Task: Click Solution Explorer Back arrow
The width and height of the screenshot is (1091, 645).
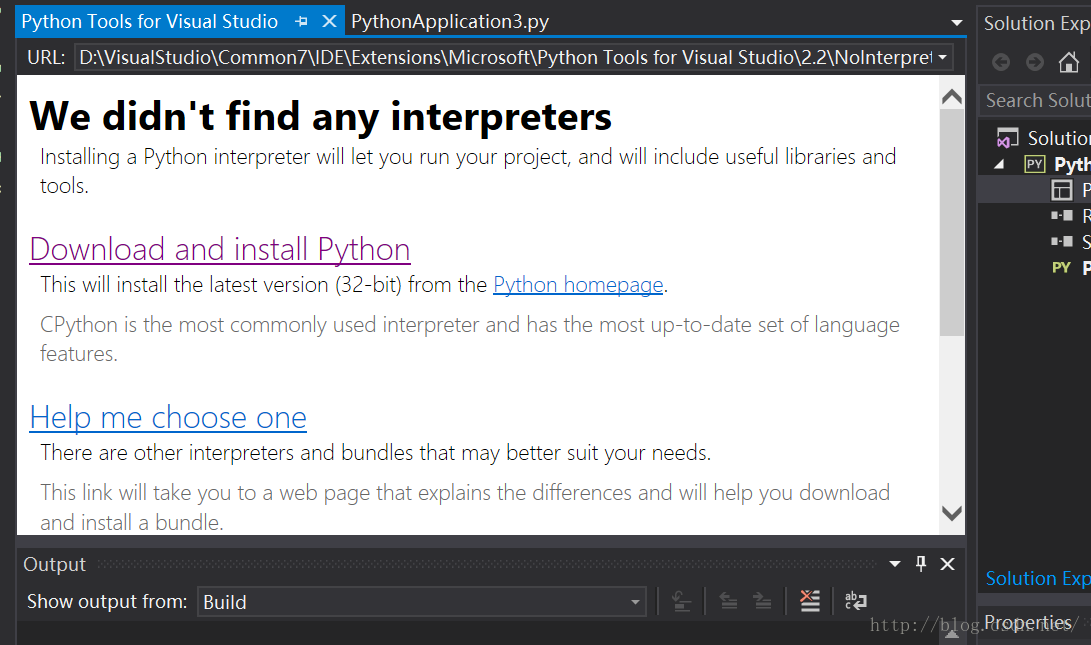Action: tap(1001, 63)
